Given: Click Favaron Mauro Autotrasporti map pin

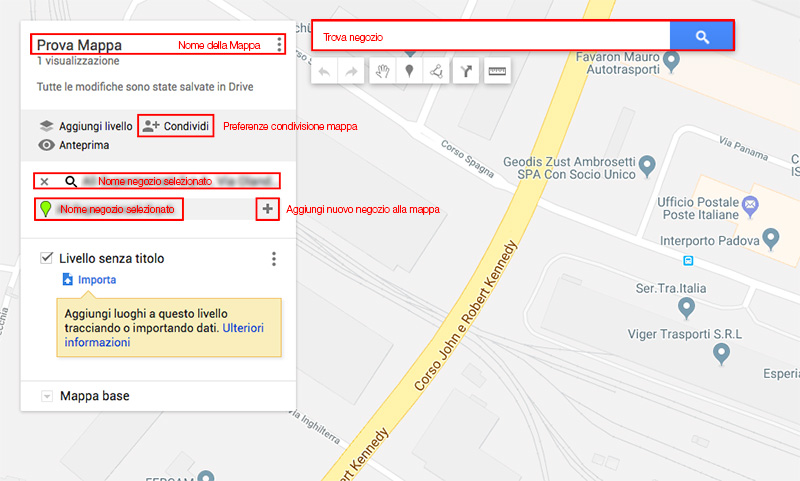Looking at the screenshot, I should pyautogui.click(x=671, y=61).
